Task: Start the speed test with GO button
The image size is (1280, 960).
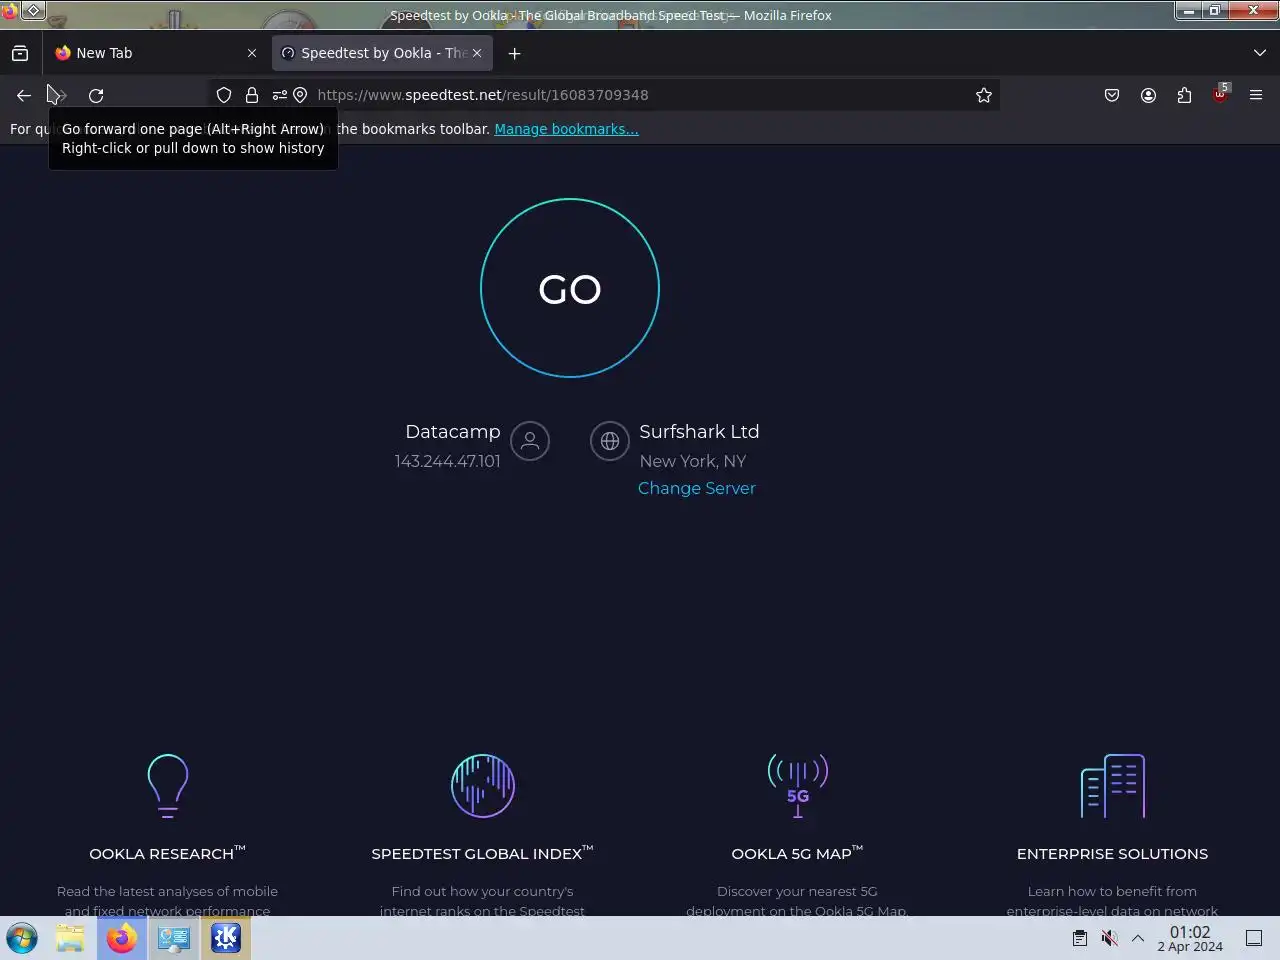Action: point(570,288)
